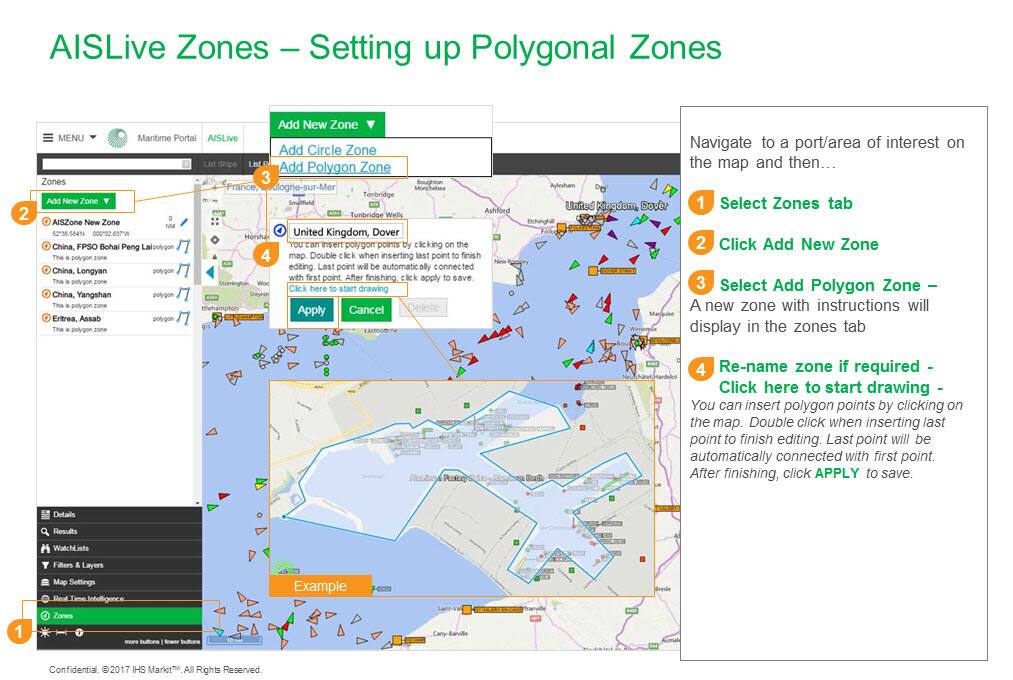The image size is (1013, 680).
Task: Toggle the China, FPSO Bohai Peng Lai zone marker
Action: [x=46, y=246]
